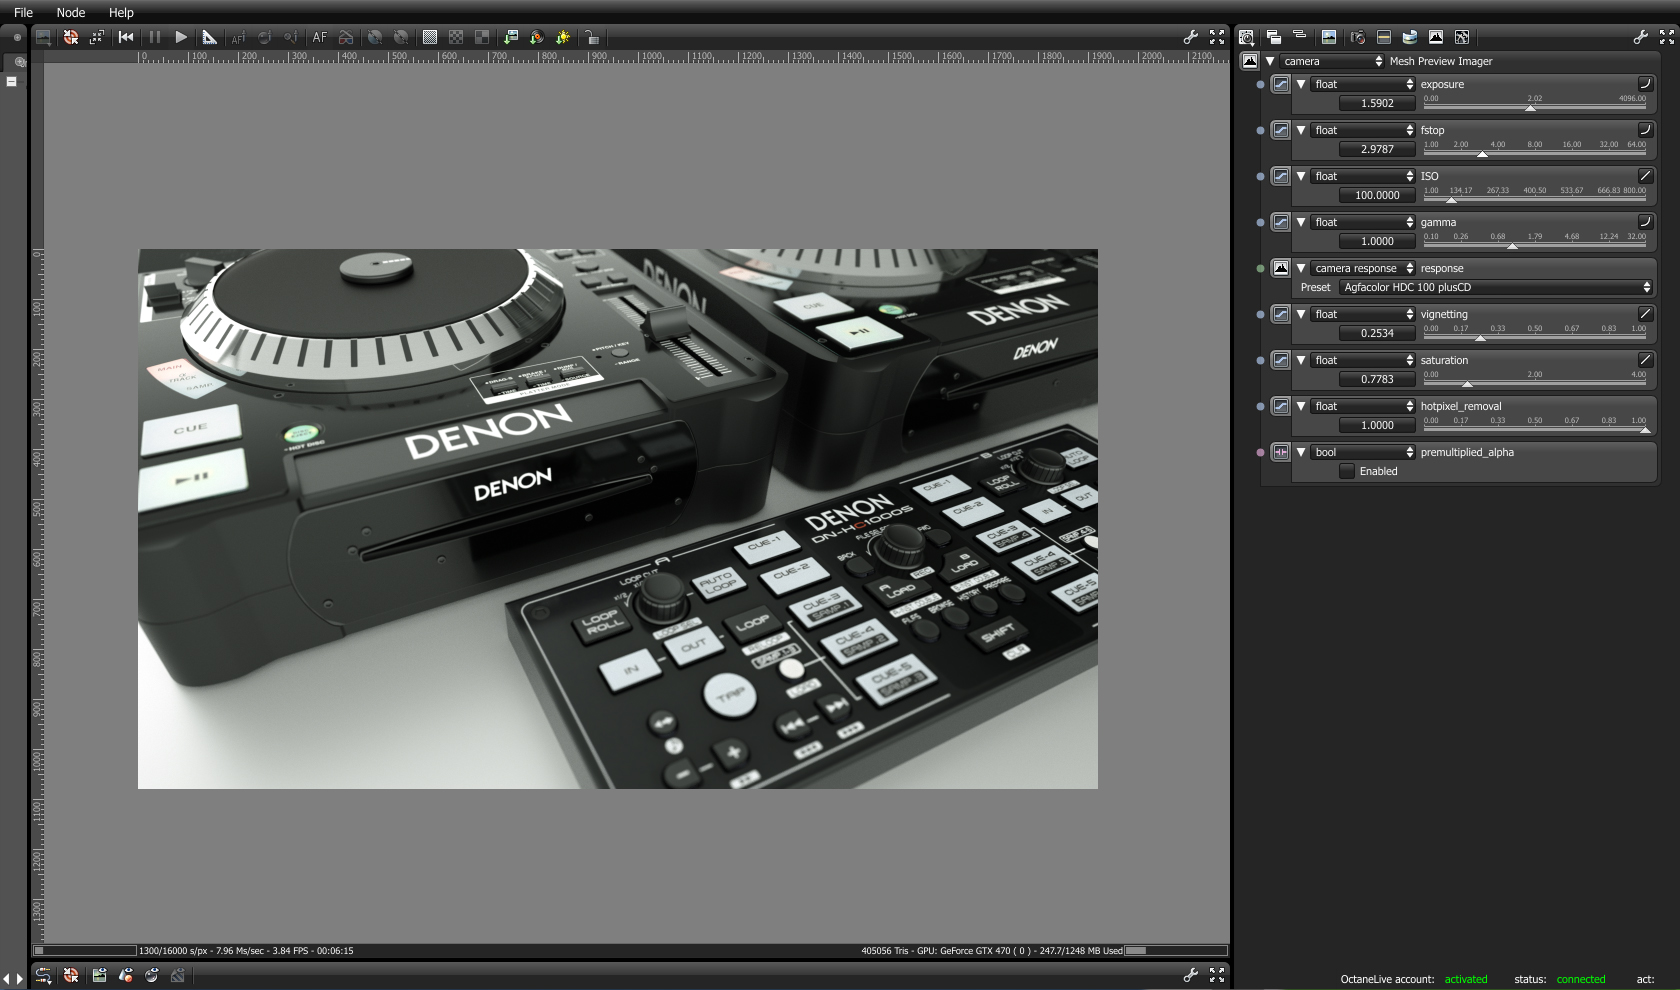1680x990 pixels.
Task: Click the fstop value field 2.9787
Action: tap(1377, 149)
